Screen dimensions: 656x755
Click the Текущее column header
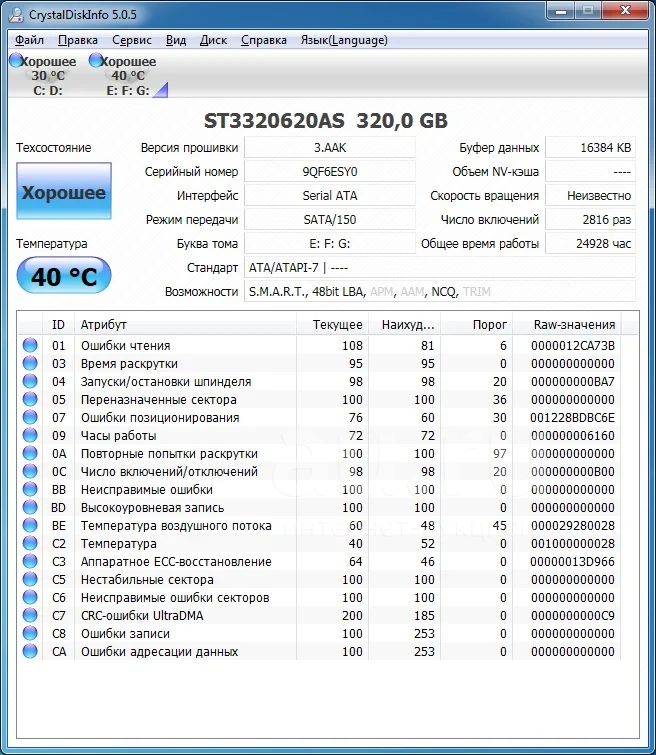point(332,325)
